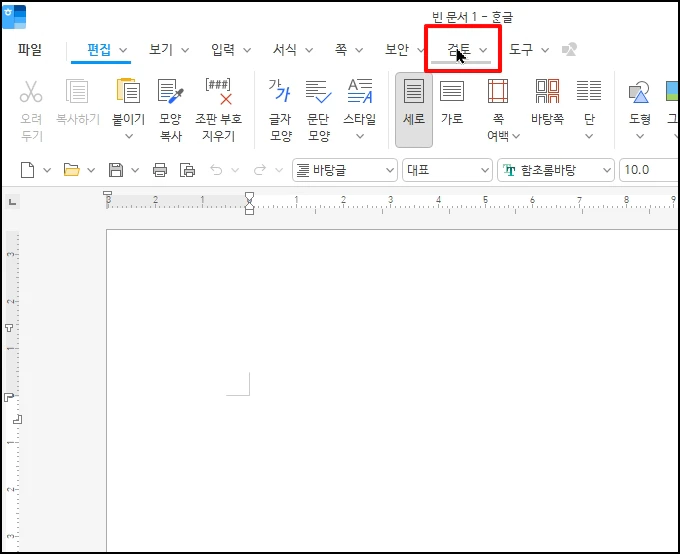The height and width of the screenshot is (554, 680).
Task: Click the Open Folder icon
Action: point(72,170)
